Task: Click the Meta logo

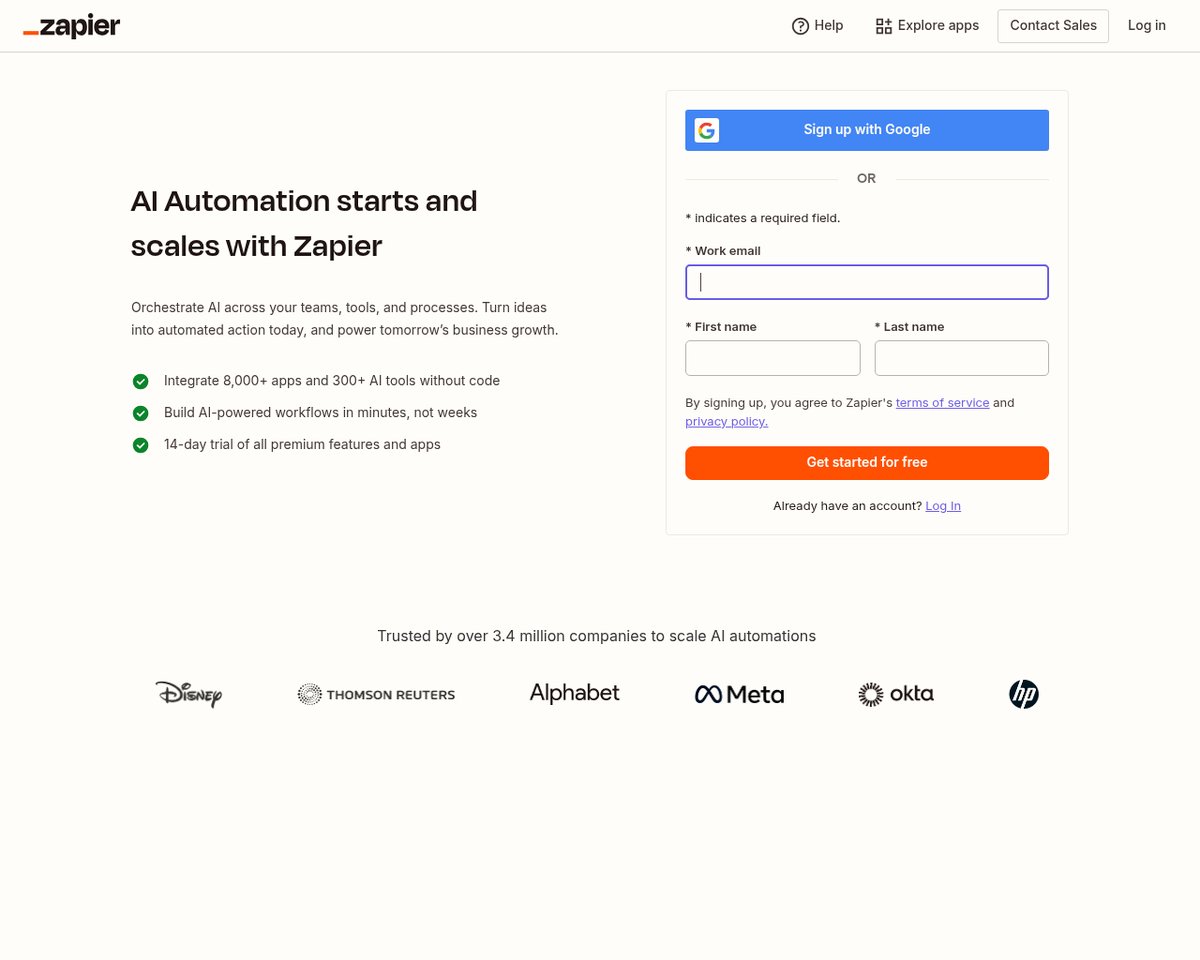Action: (739, 694)
